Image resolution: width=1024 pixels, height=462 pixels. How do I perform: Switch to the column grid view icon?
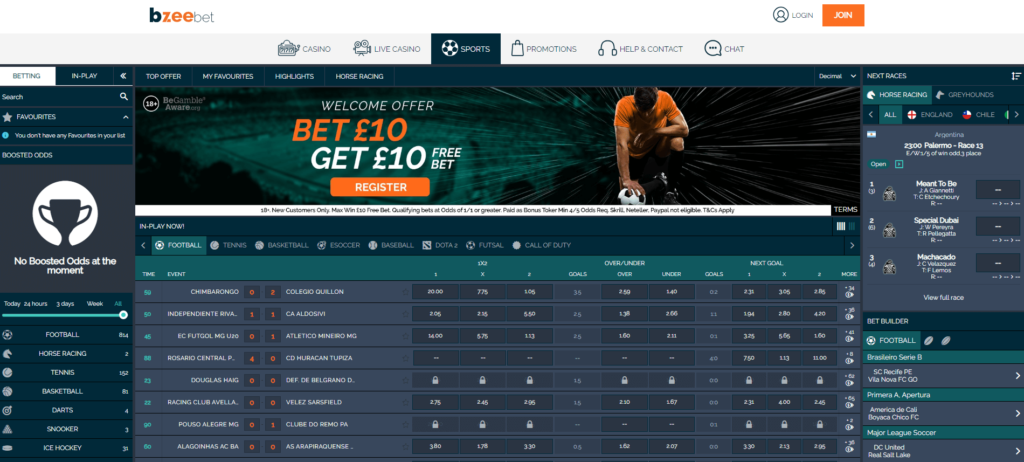[x=840, y=226]
